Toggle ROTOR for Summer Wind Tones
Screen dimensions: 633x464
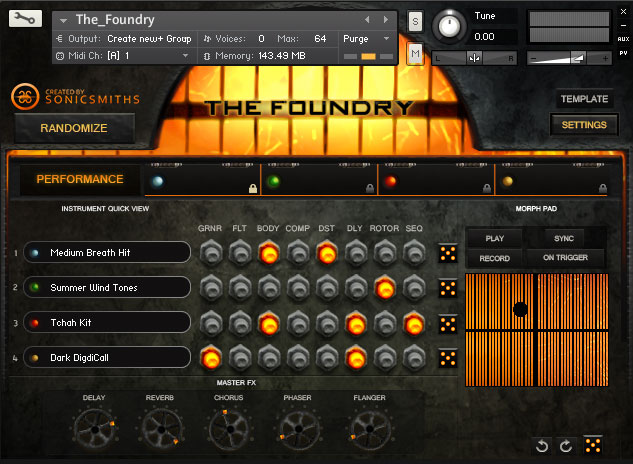coord(385,288)
